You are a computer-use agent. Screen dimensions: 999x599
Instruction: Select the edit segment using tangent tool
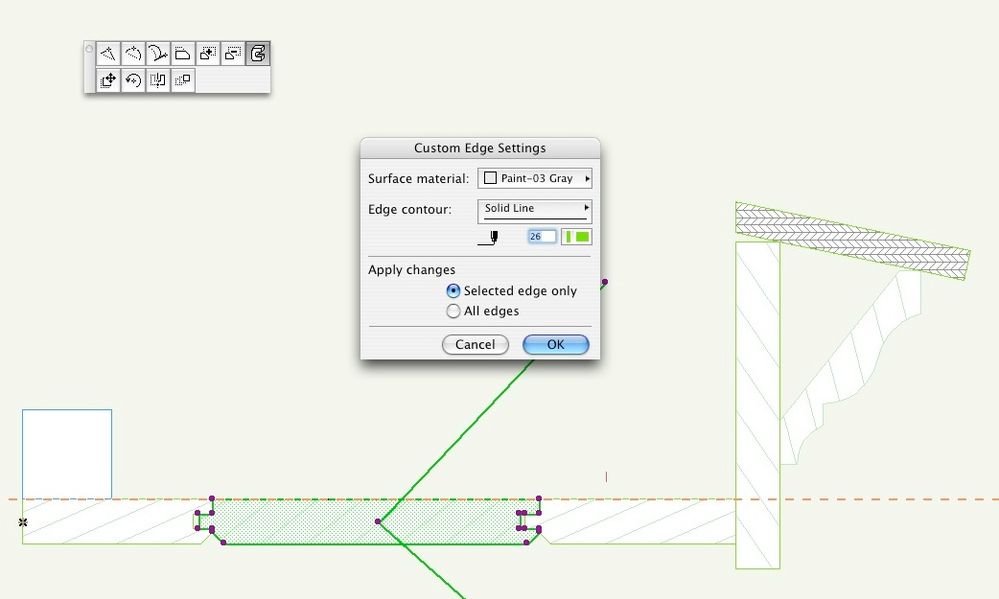(x=157, y=54)
